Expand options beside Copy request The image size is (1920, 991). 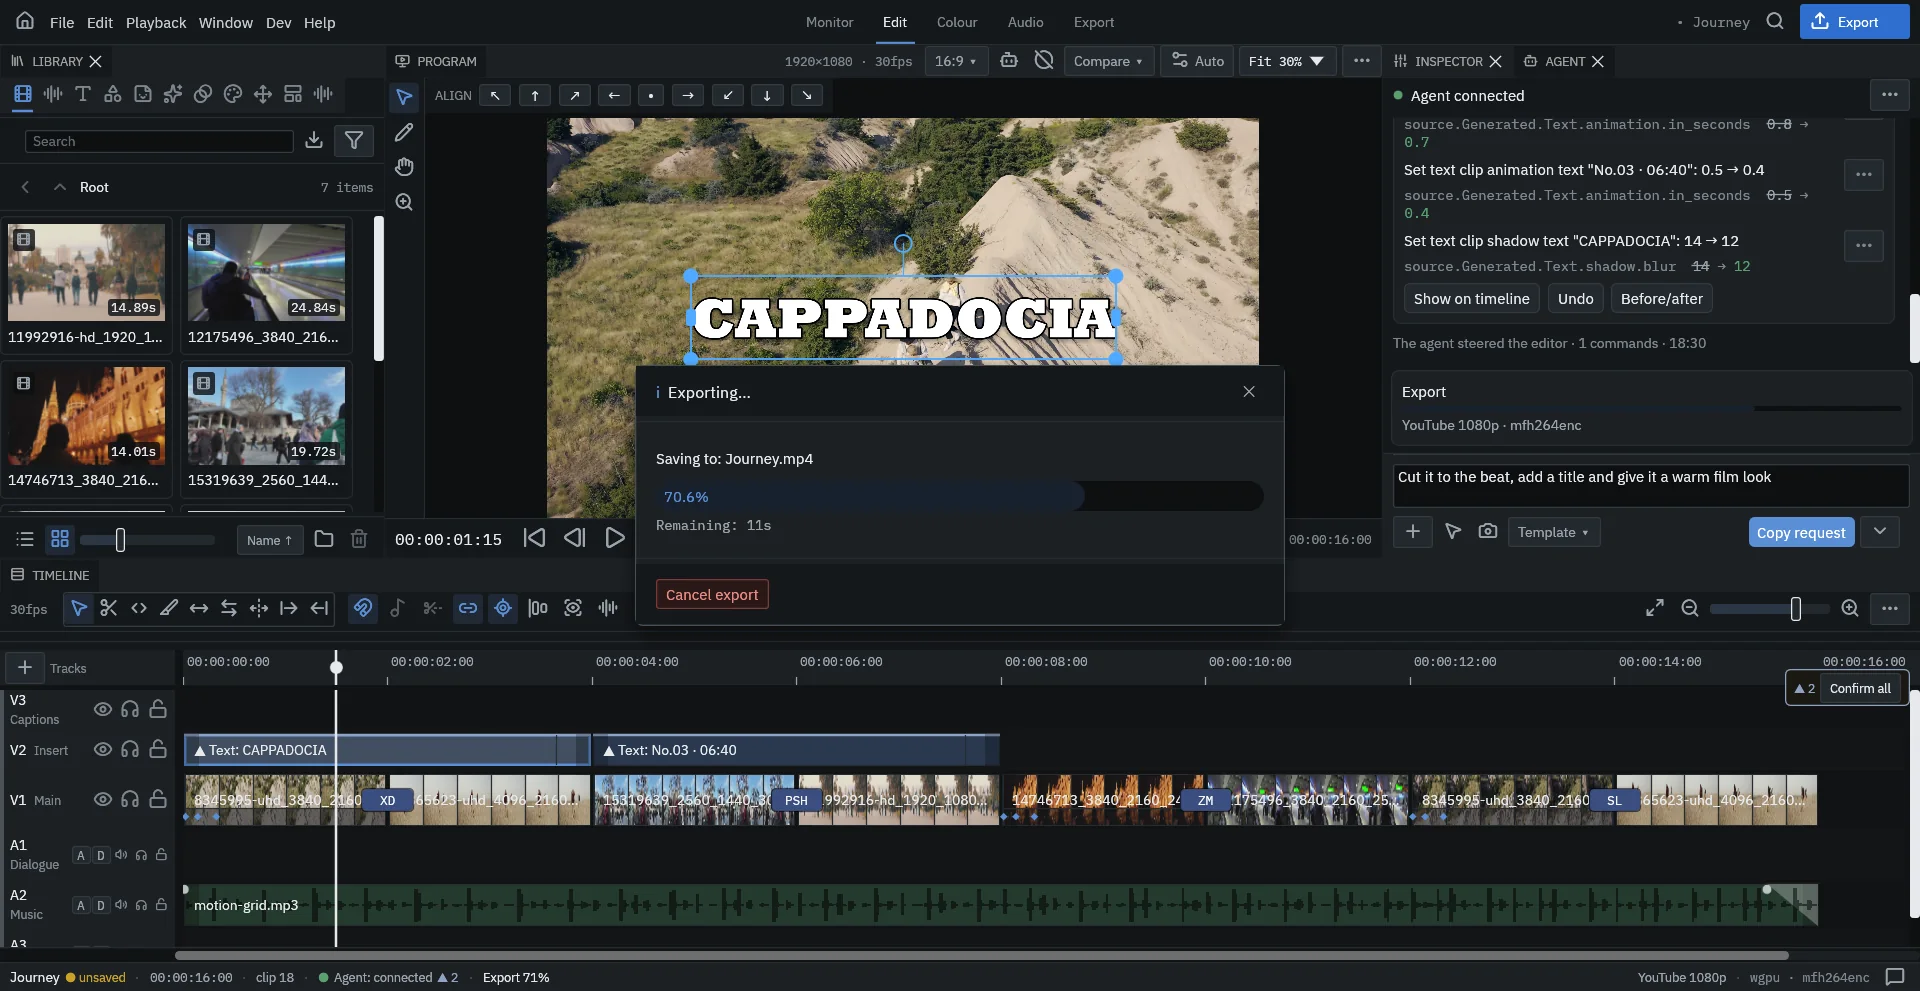pos(1880,532)
